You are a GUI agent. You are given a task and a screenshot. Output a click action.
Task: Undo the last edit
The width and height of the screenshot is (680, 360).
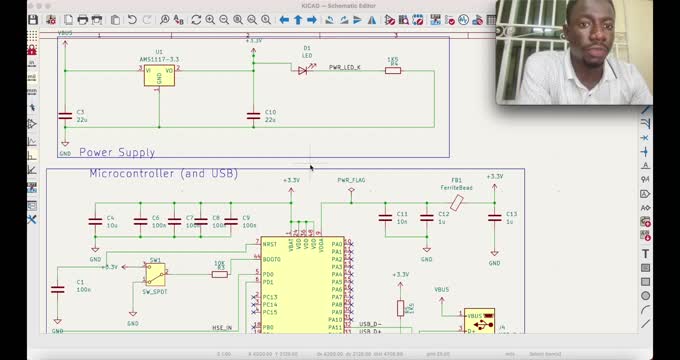pyautogui.click(x=132, y=20)
